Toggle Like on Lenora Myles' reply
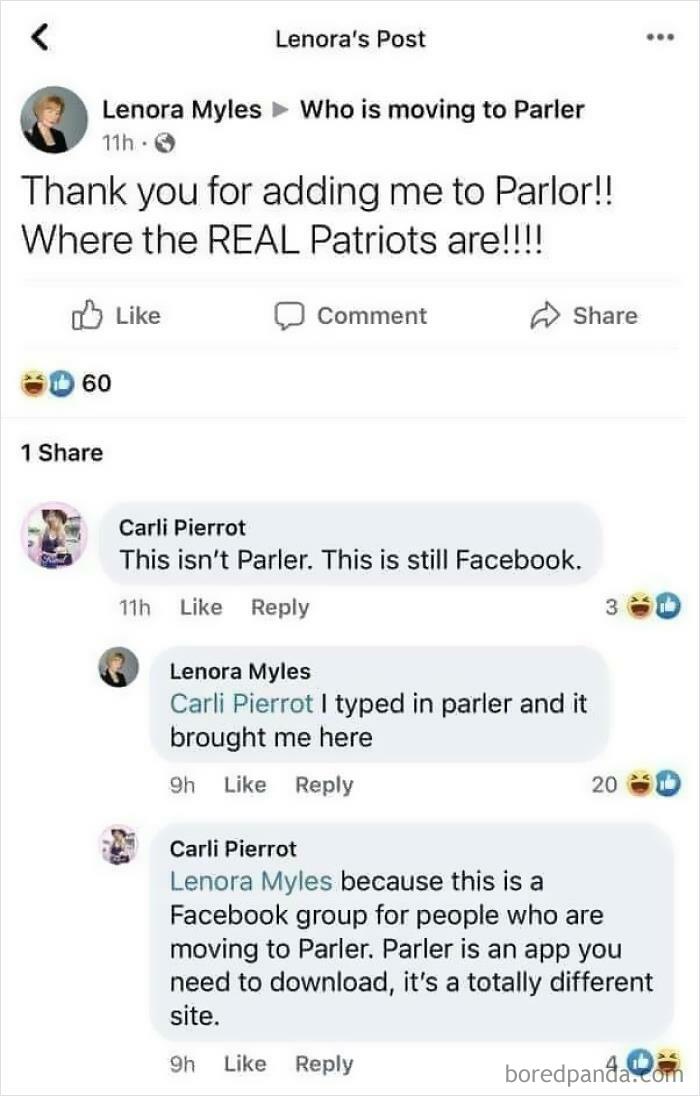Viewport: 700px width, 1096px height. tap(245, 785)
